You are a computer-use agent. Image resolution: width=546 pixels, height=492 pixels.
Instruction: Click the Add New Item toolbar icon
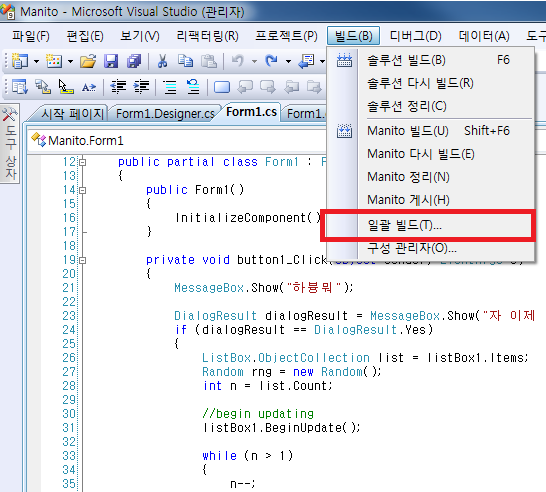tap(54, 61)
